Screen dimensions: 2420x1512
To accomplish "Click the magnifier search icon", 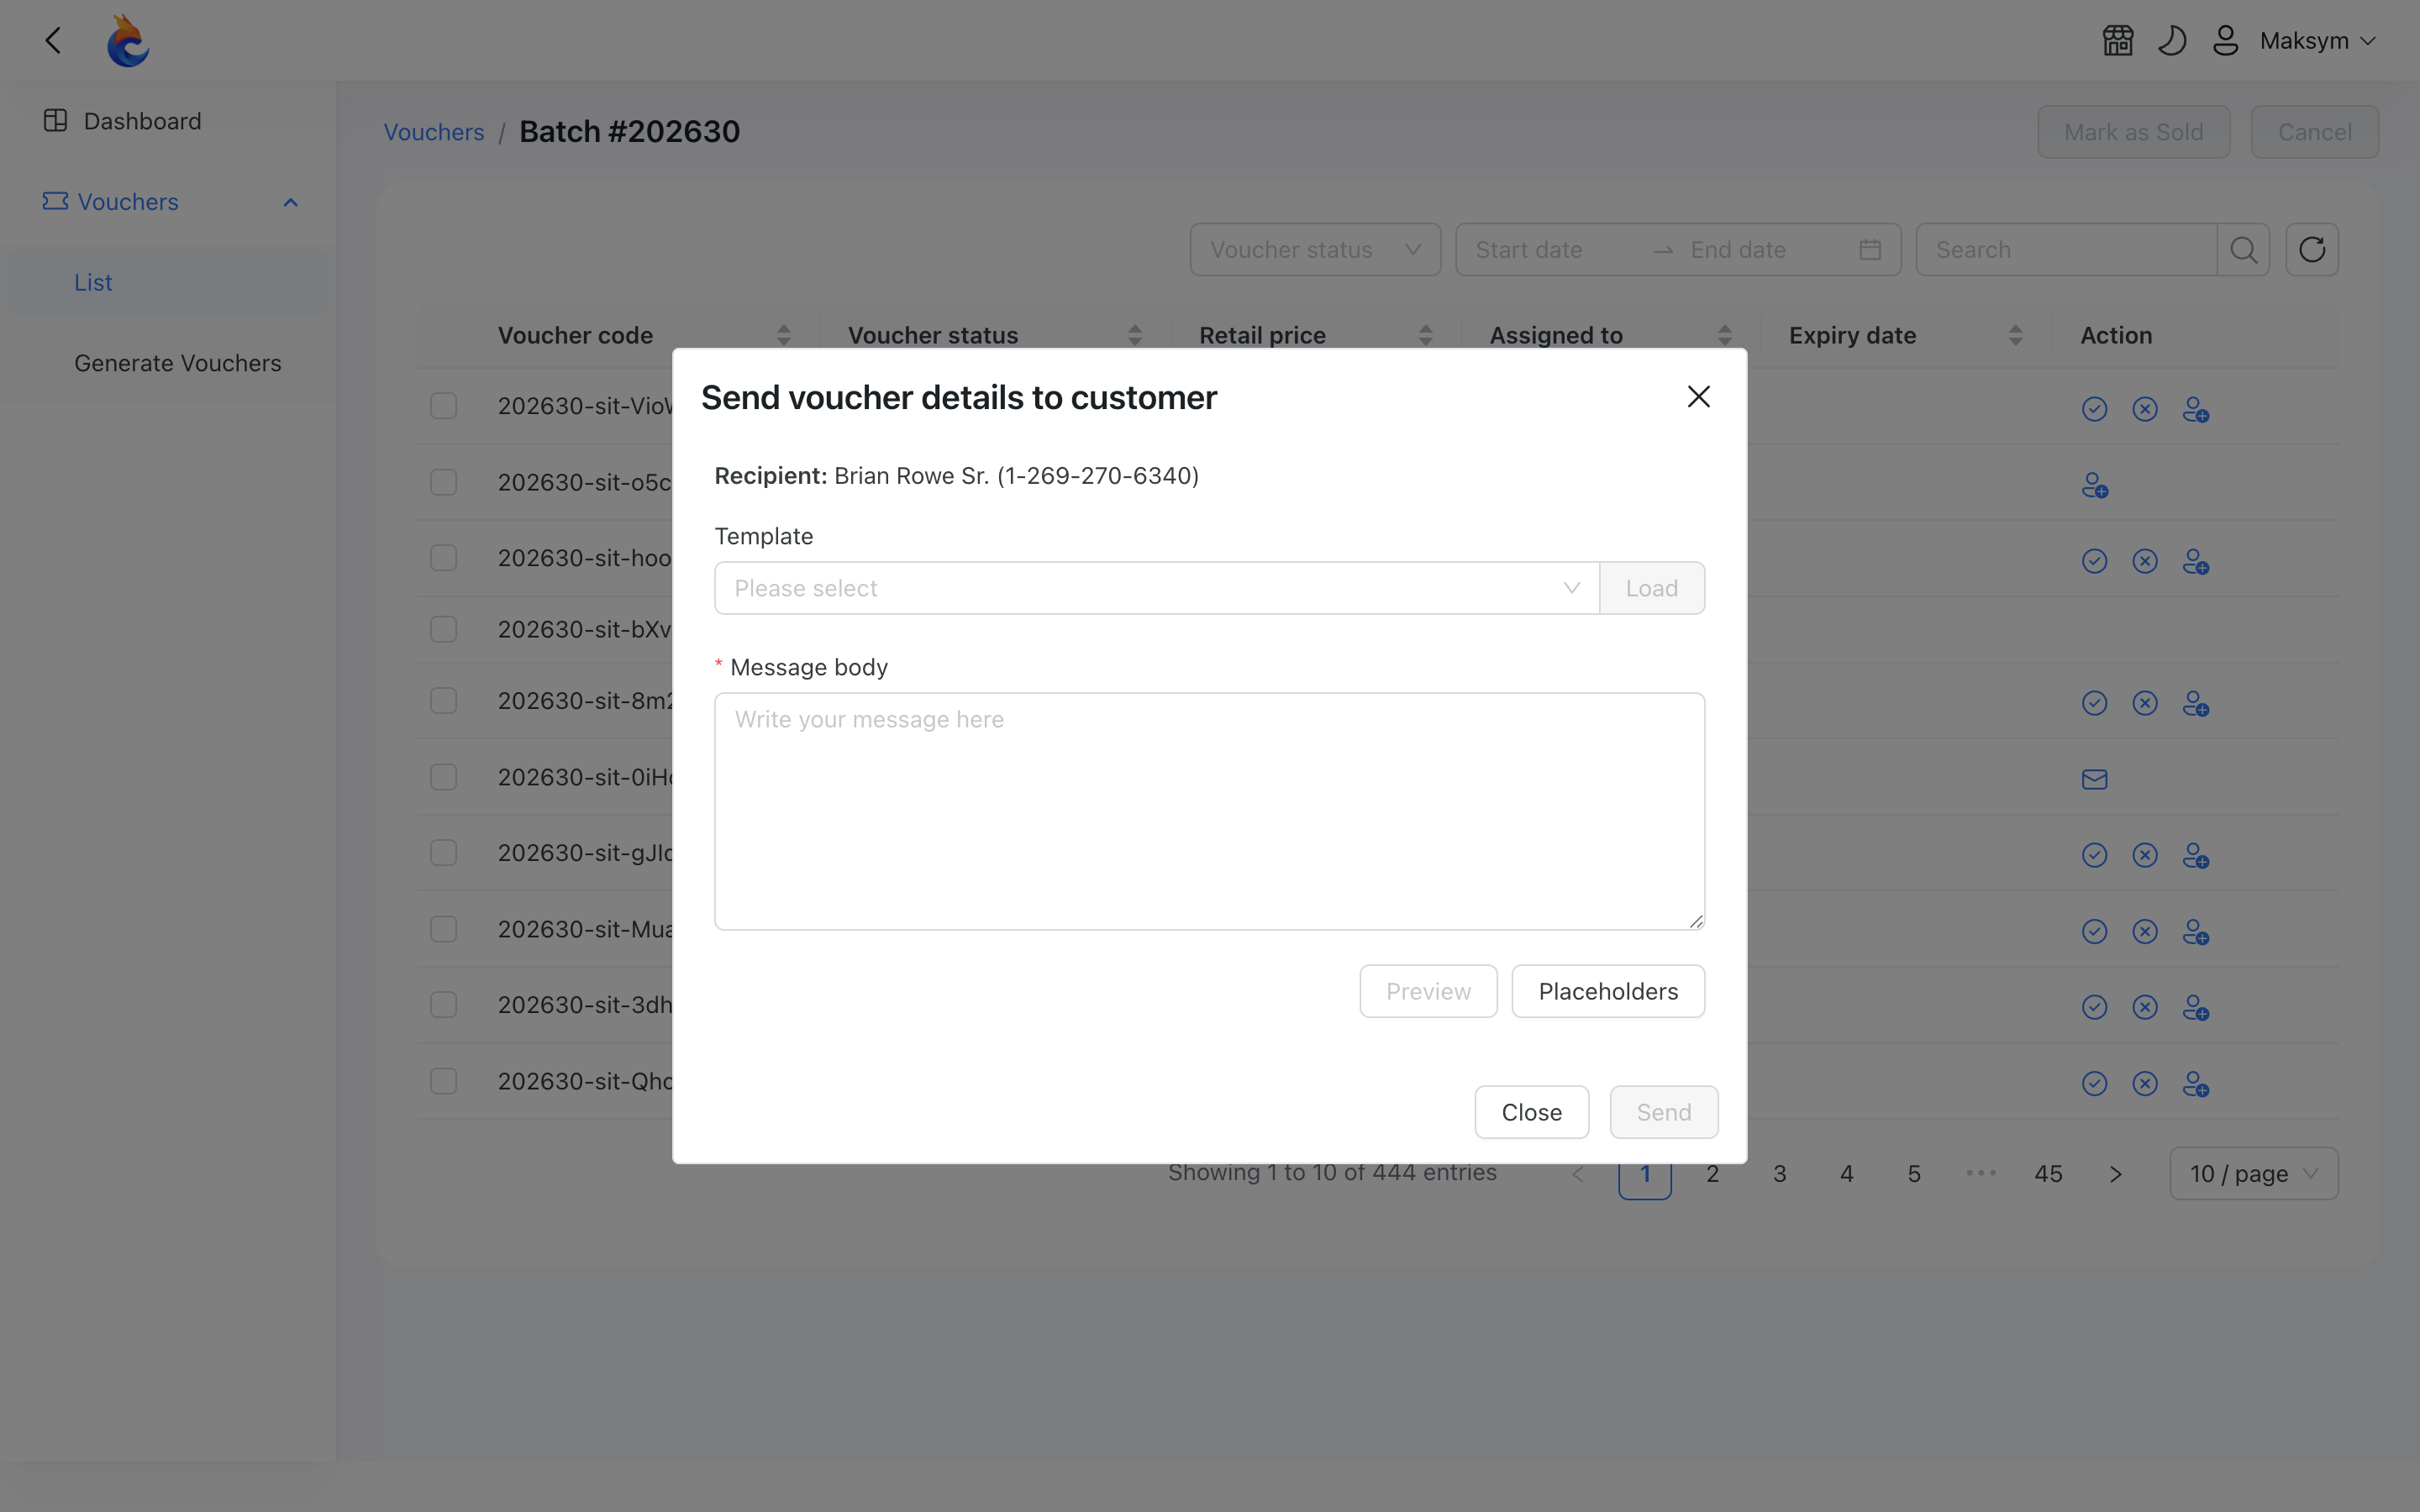I will [2243, 250].
